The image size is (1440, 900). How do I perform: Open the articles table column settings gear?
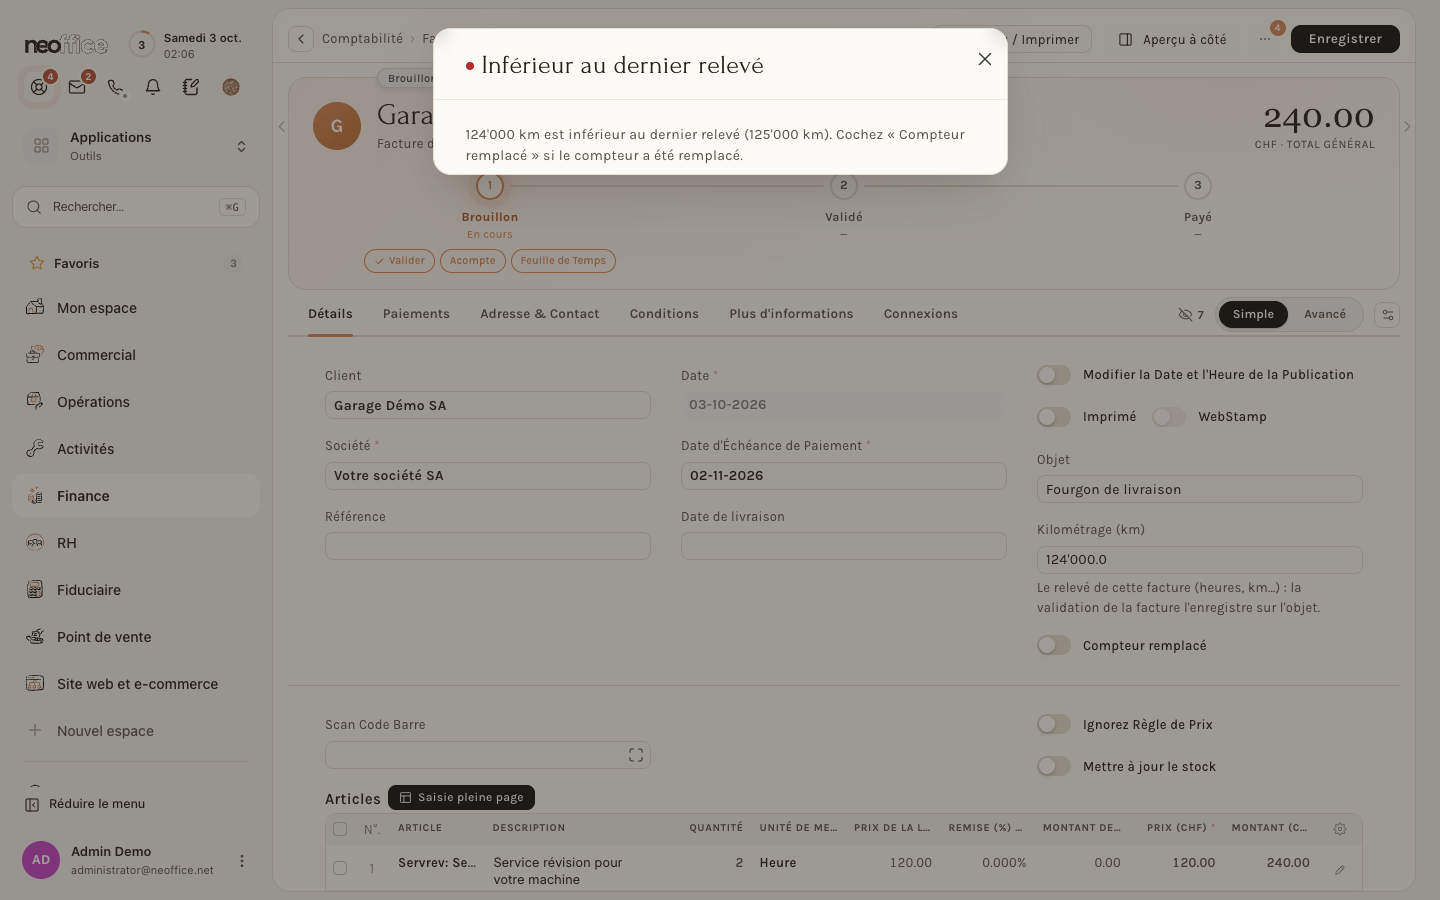pyautogui.click(x=1340, y=829)
